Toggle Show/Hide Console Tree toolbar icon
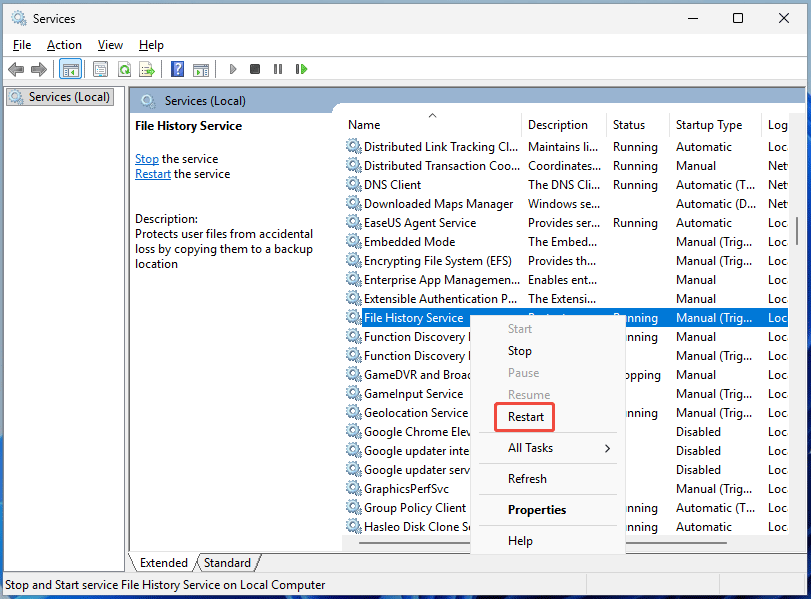811x599 pixels. (x=70, y=69)
